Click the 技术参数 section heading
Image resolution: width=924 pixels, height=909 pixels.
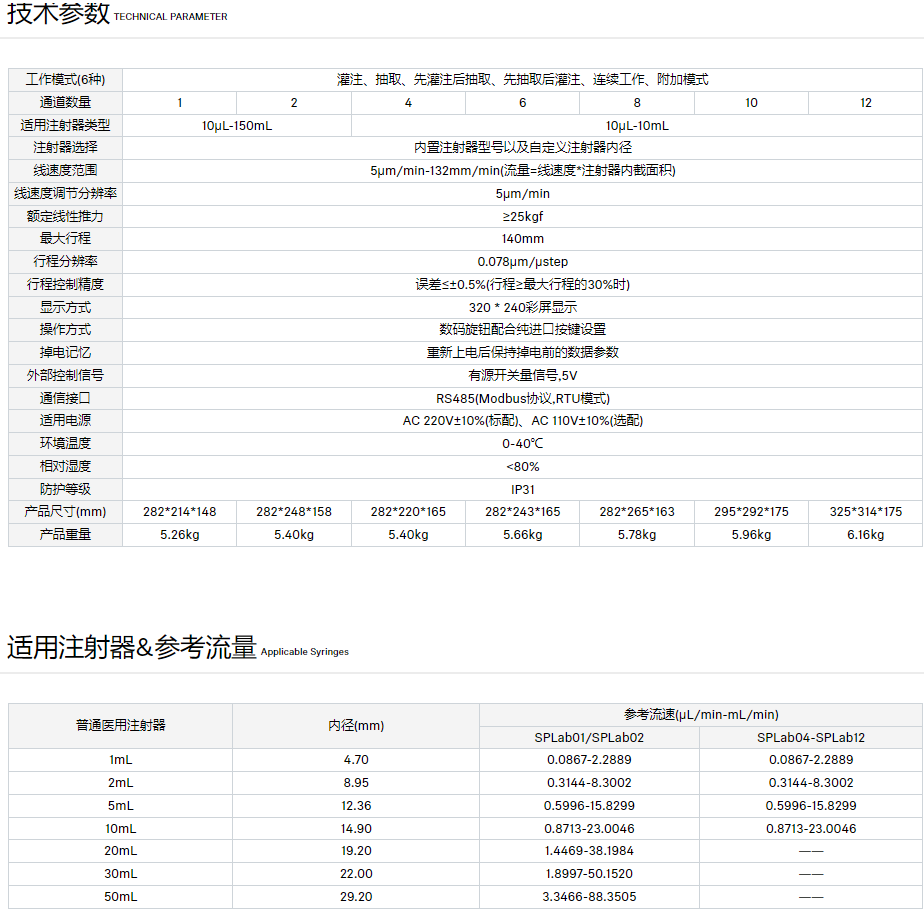click(x=58, y=15)
